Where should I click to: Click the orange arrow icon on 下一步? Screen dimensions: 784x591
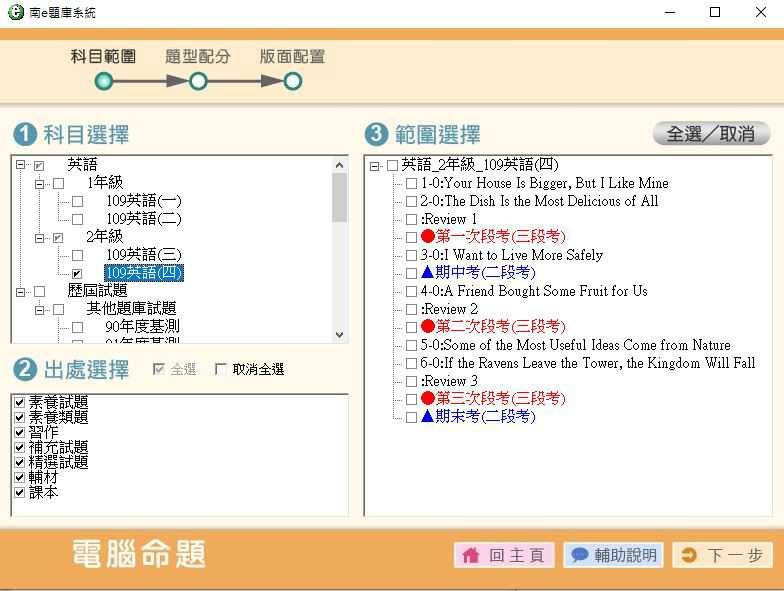pyautogui.click(x=688, y=555)
